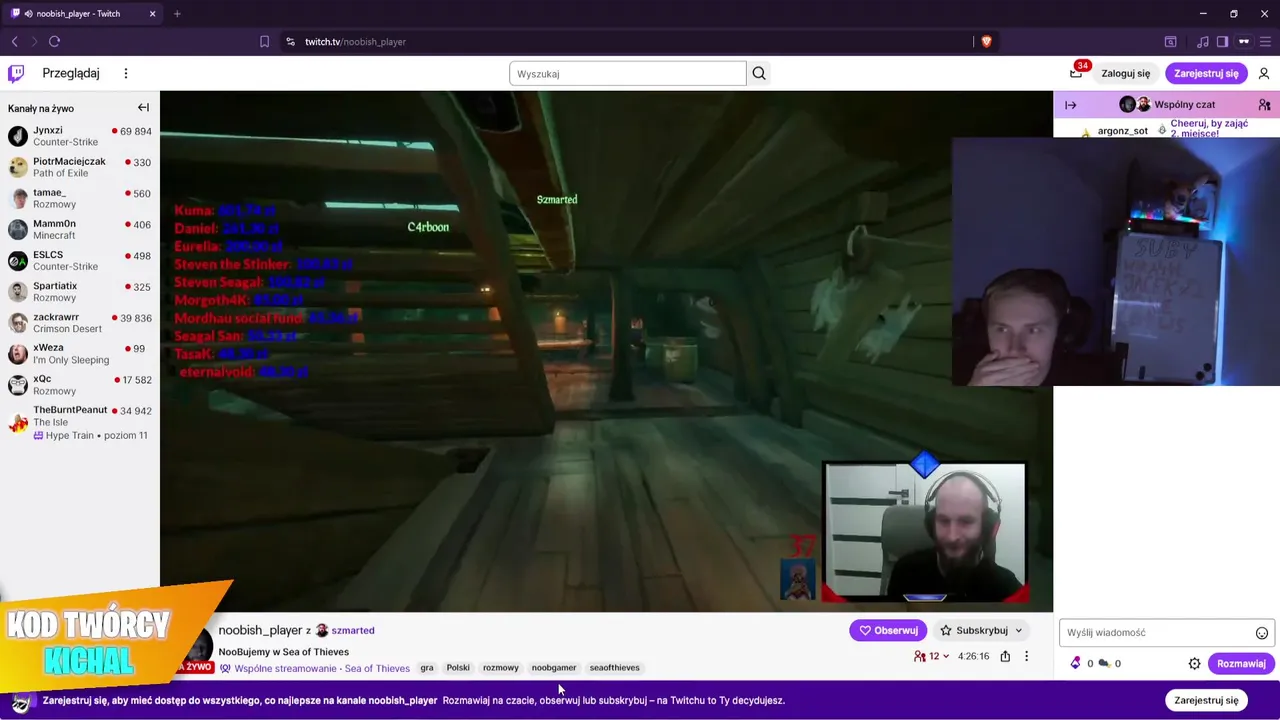Click the stream uptime 4:26:16
The height and width of the screenshot is (720, 1280).
coord(973,656)
